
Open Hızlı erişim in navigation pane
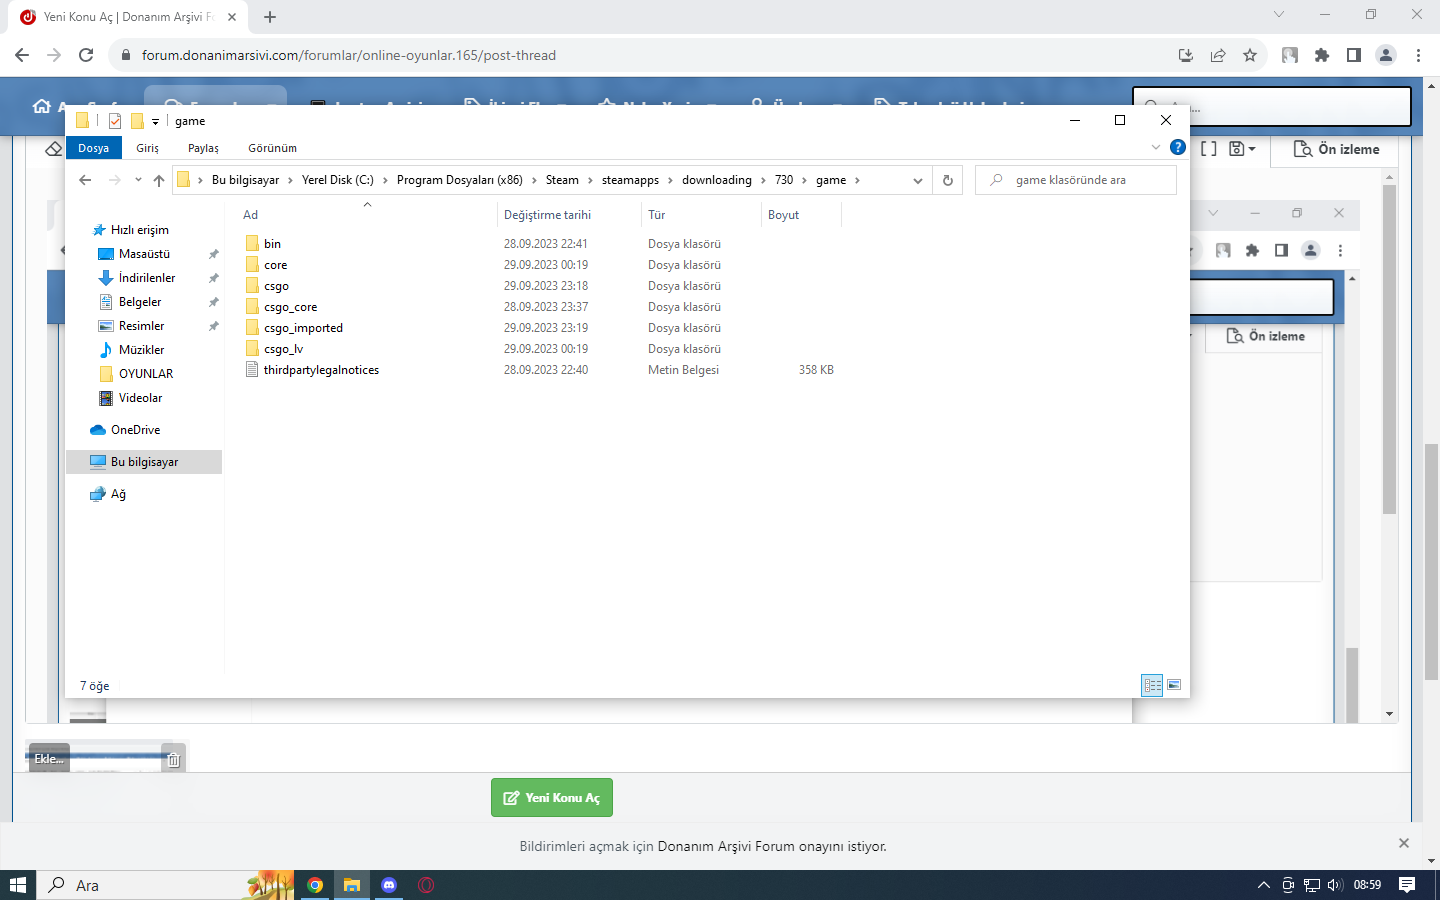[x=139, y=230]
